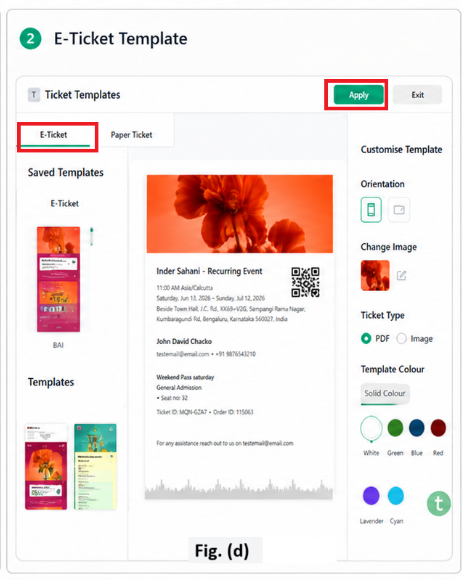Screen dimensions: 462x580
Task: Choose the Green colour swatch
Action: (x=395, y=428)
